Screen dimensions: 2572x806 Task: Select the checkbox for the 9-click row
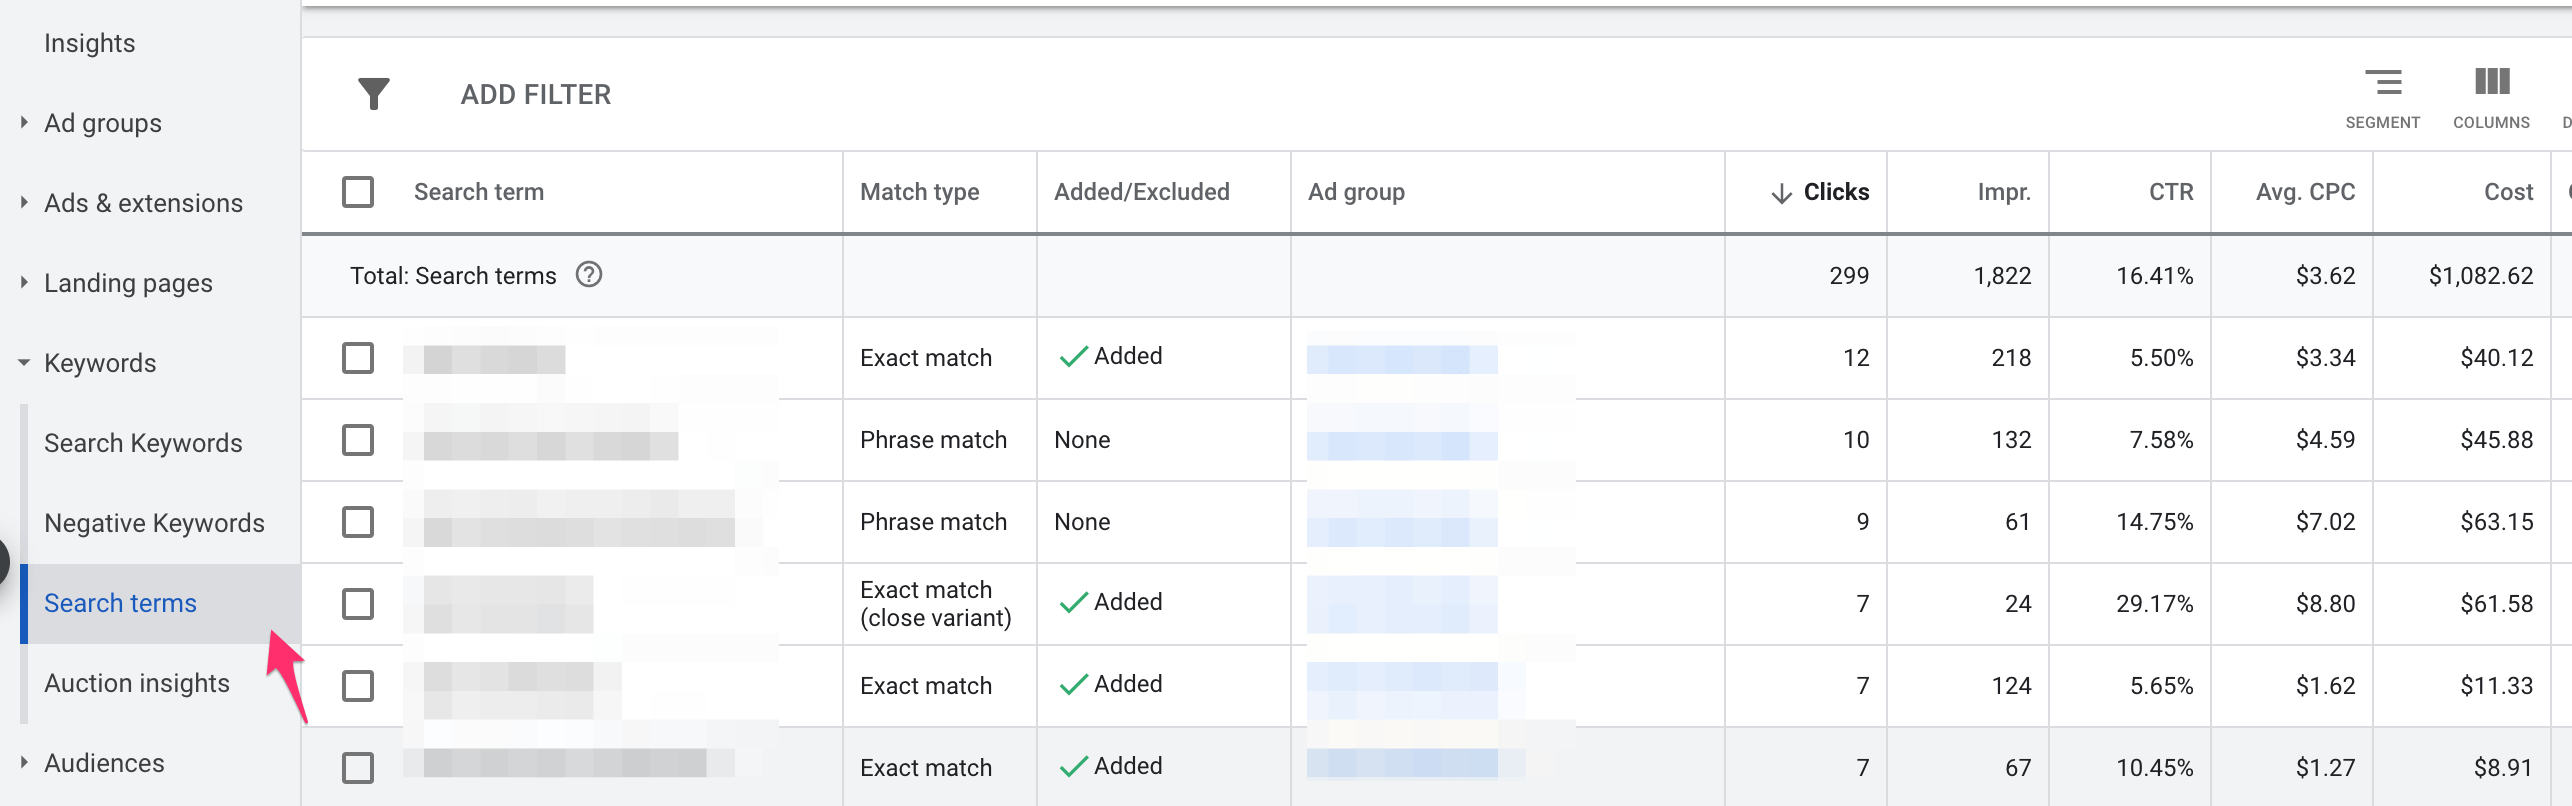tap(358, 522)
